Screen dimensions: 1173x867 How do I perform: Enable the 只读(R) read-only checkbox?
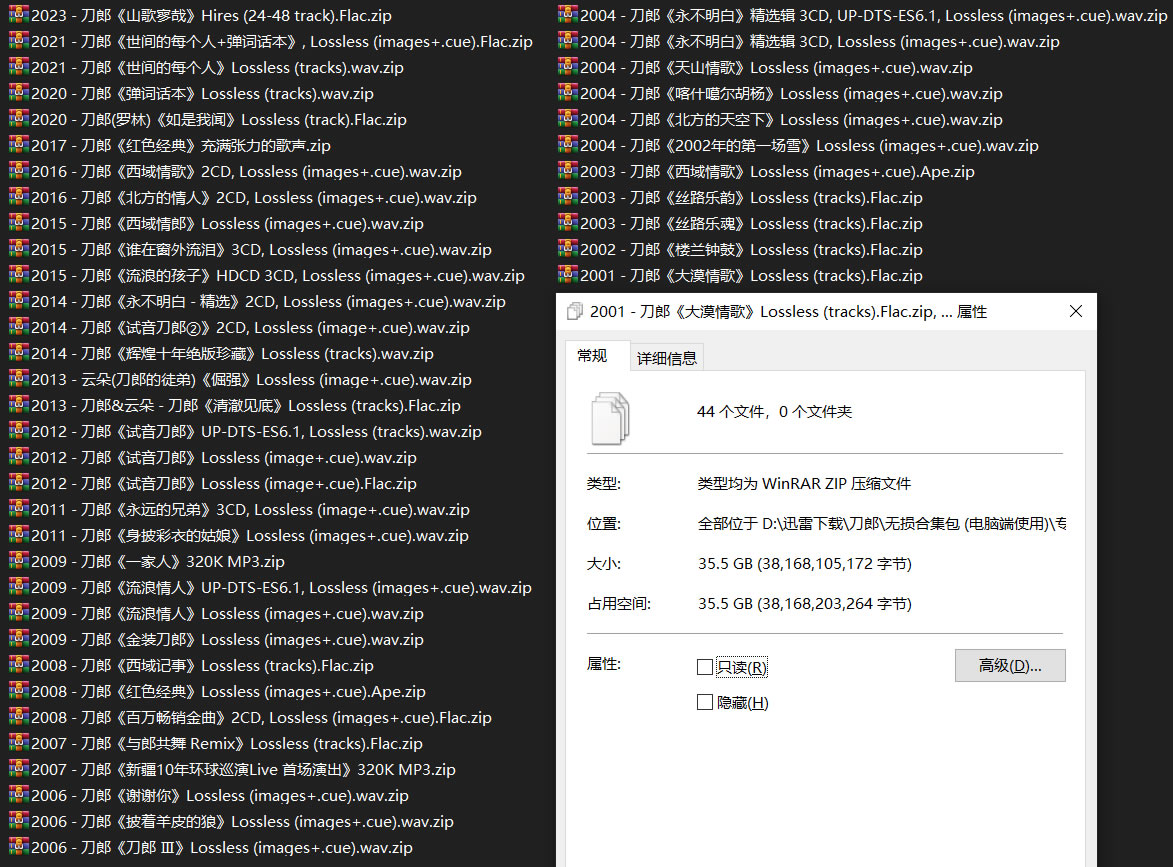coord(704,667)
